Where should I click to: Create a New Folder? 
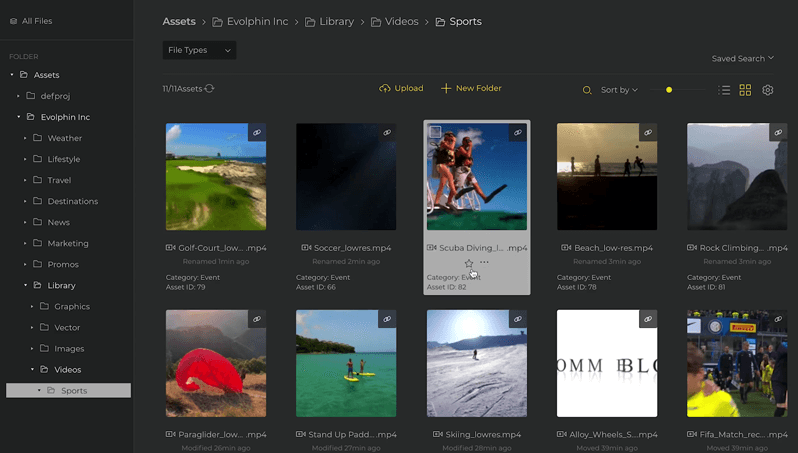coord(471,88)
